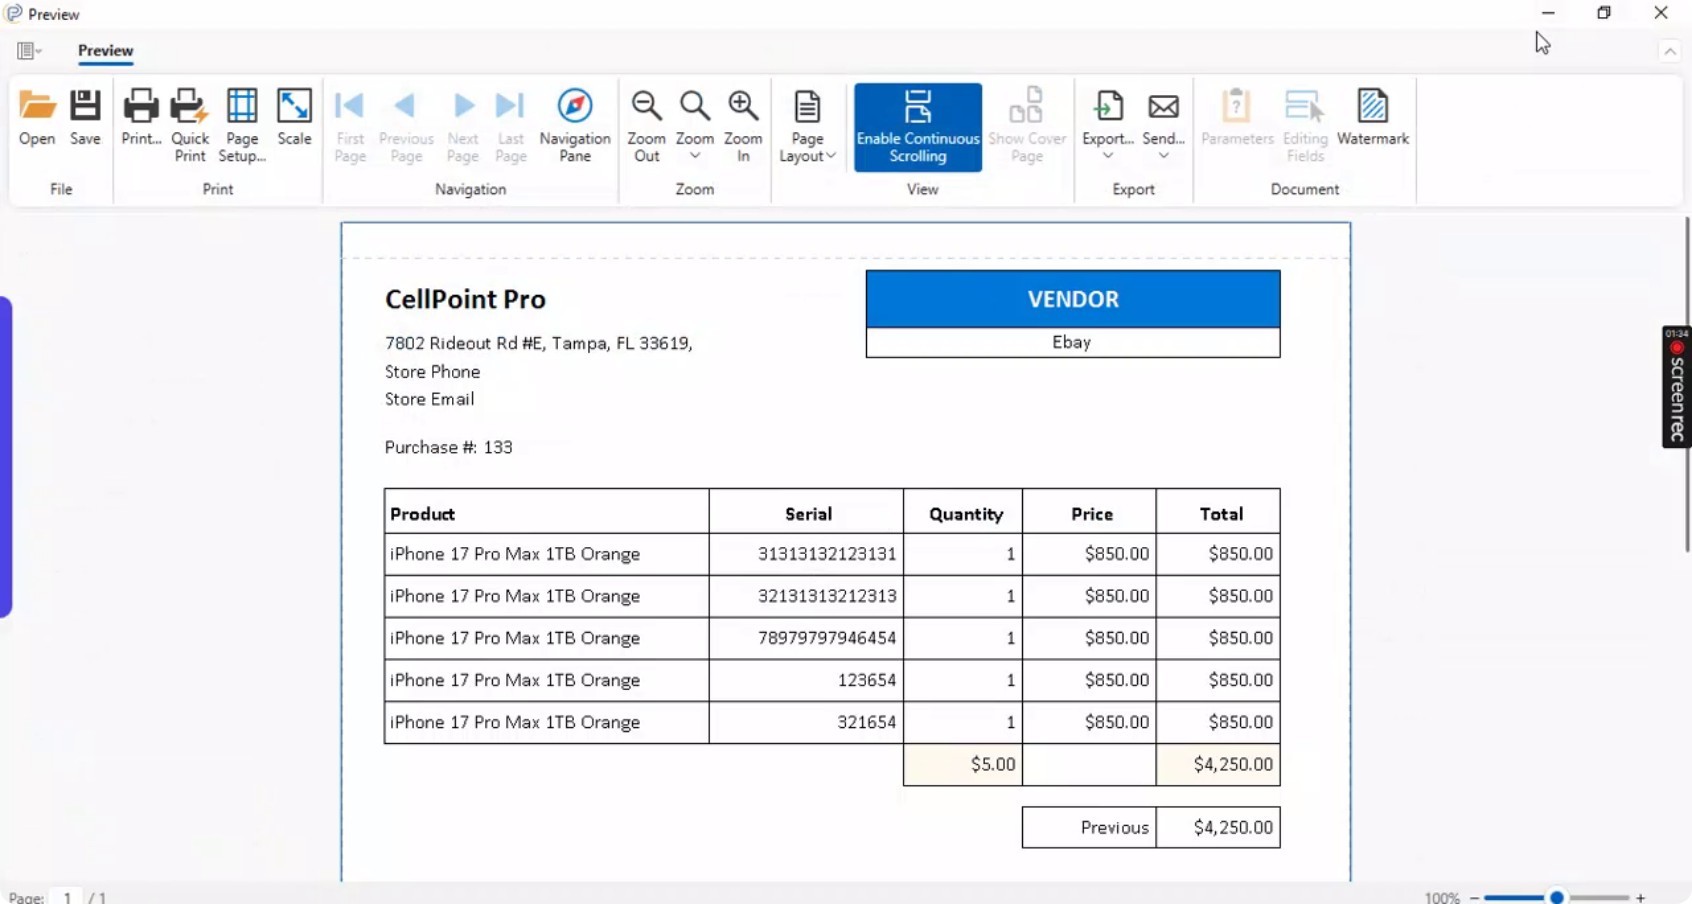Click the Store Email line

[430, 399]
